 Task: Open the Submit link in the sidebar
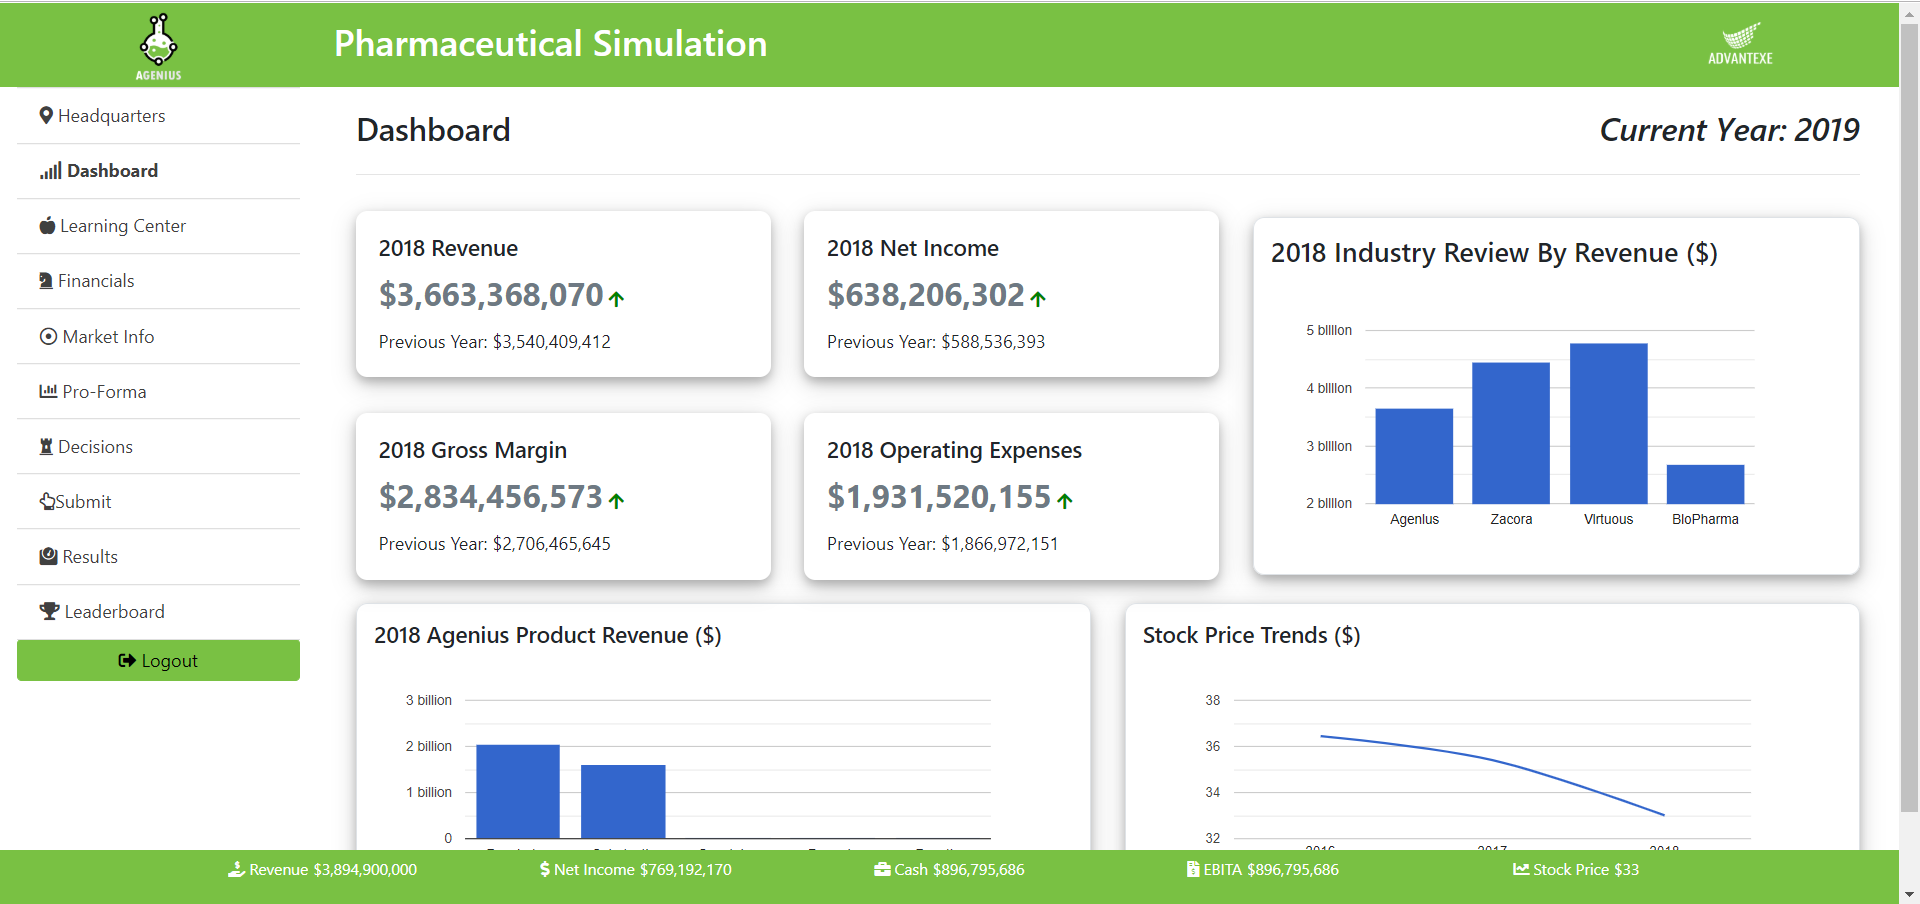83,501
